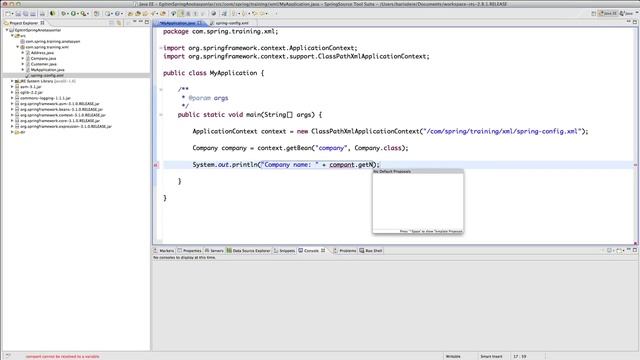Viewport: 640px width, 360px height.
Task: Click the Save toolbar icon
Action: pyautogui.click(x=18, y=14)
